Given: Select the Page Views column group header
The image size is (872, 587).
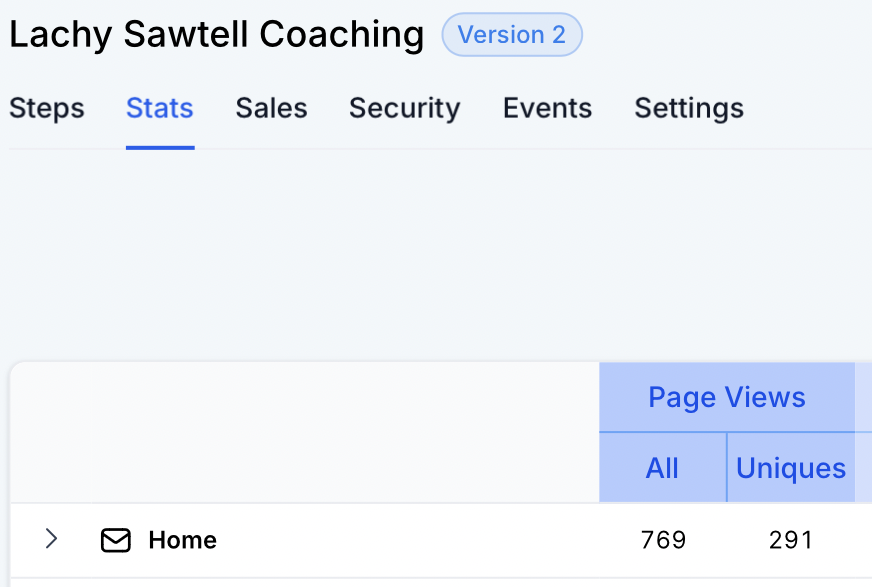Looking at the screenshot, I should point(727,397).
